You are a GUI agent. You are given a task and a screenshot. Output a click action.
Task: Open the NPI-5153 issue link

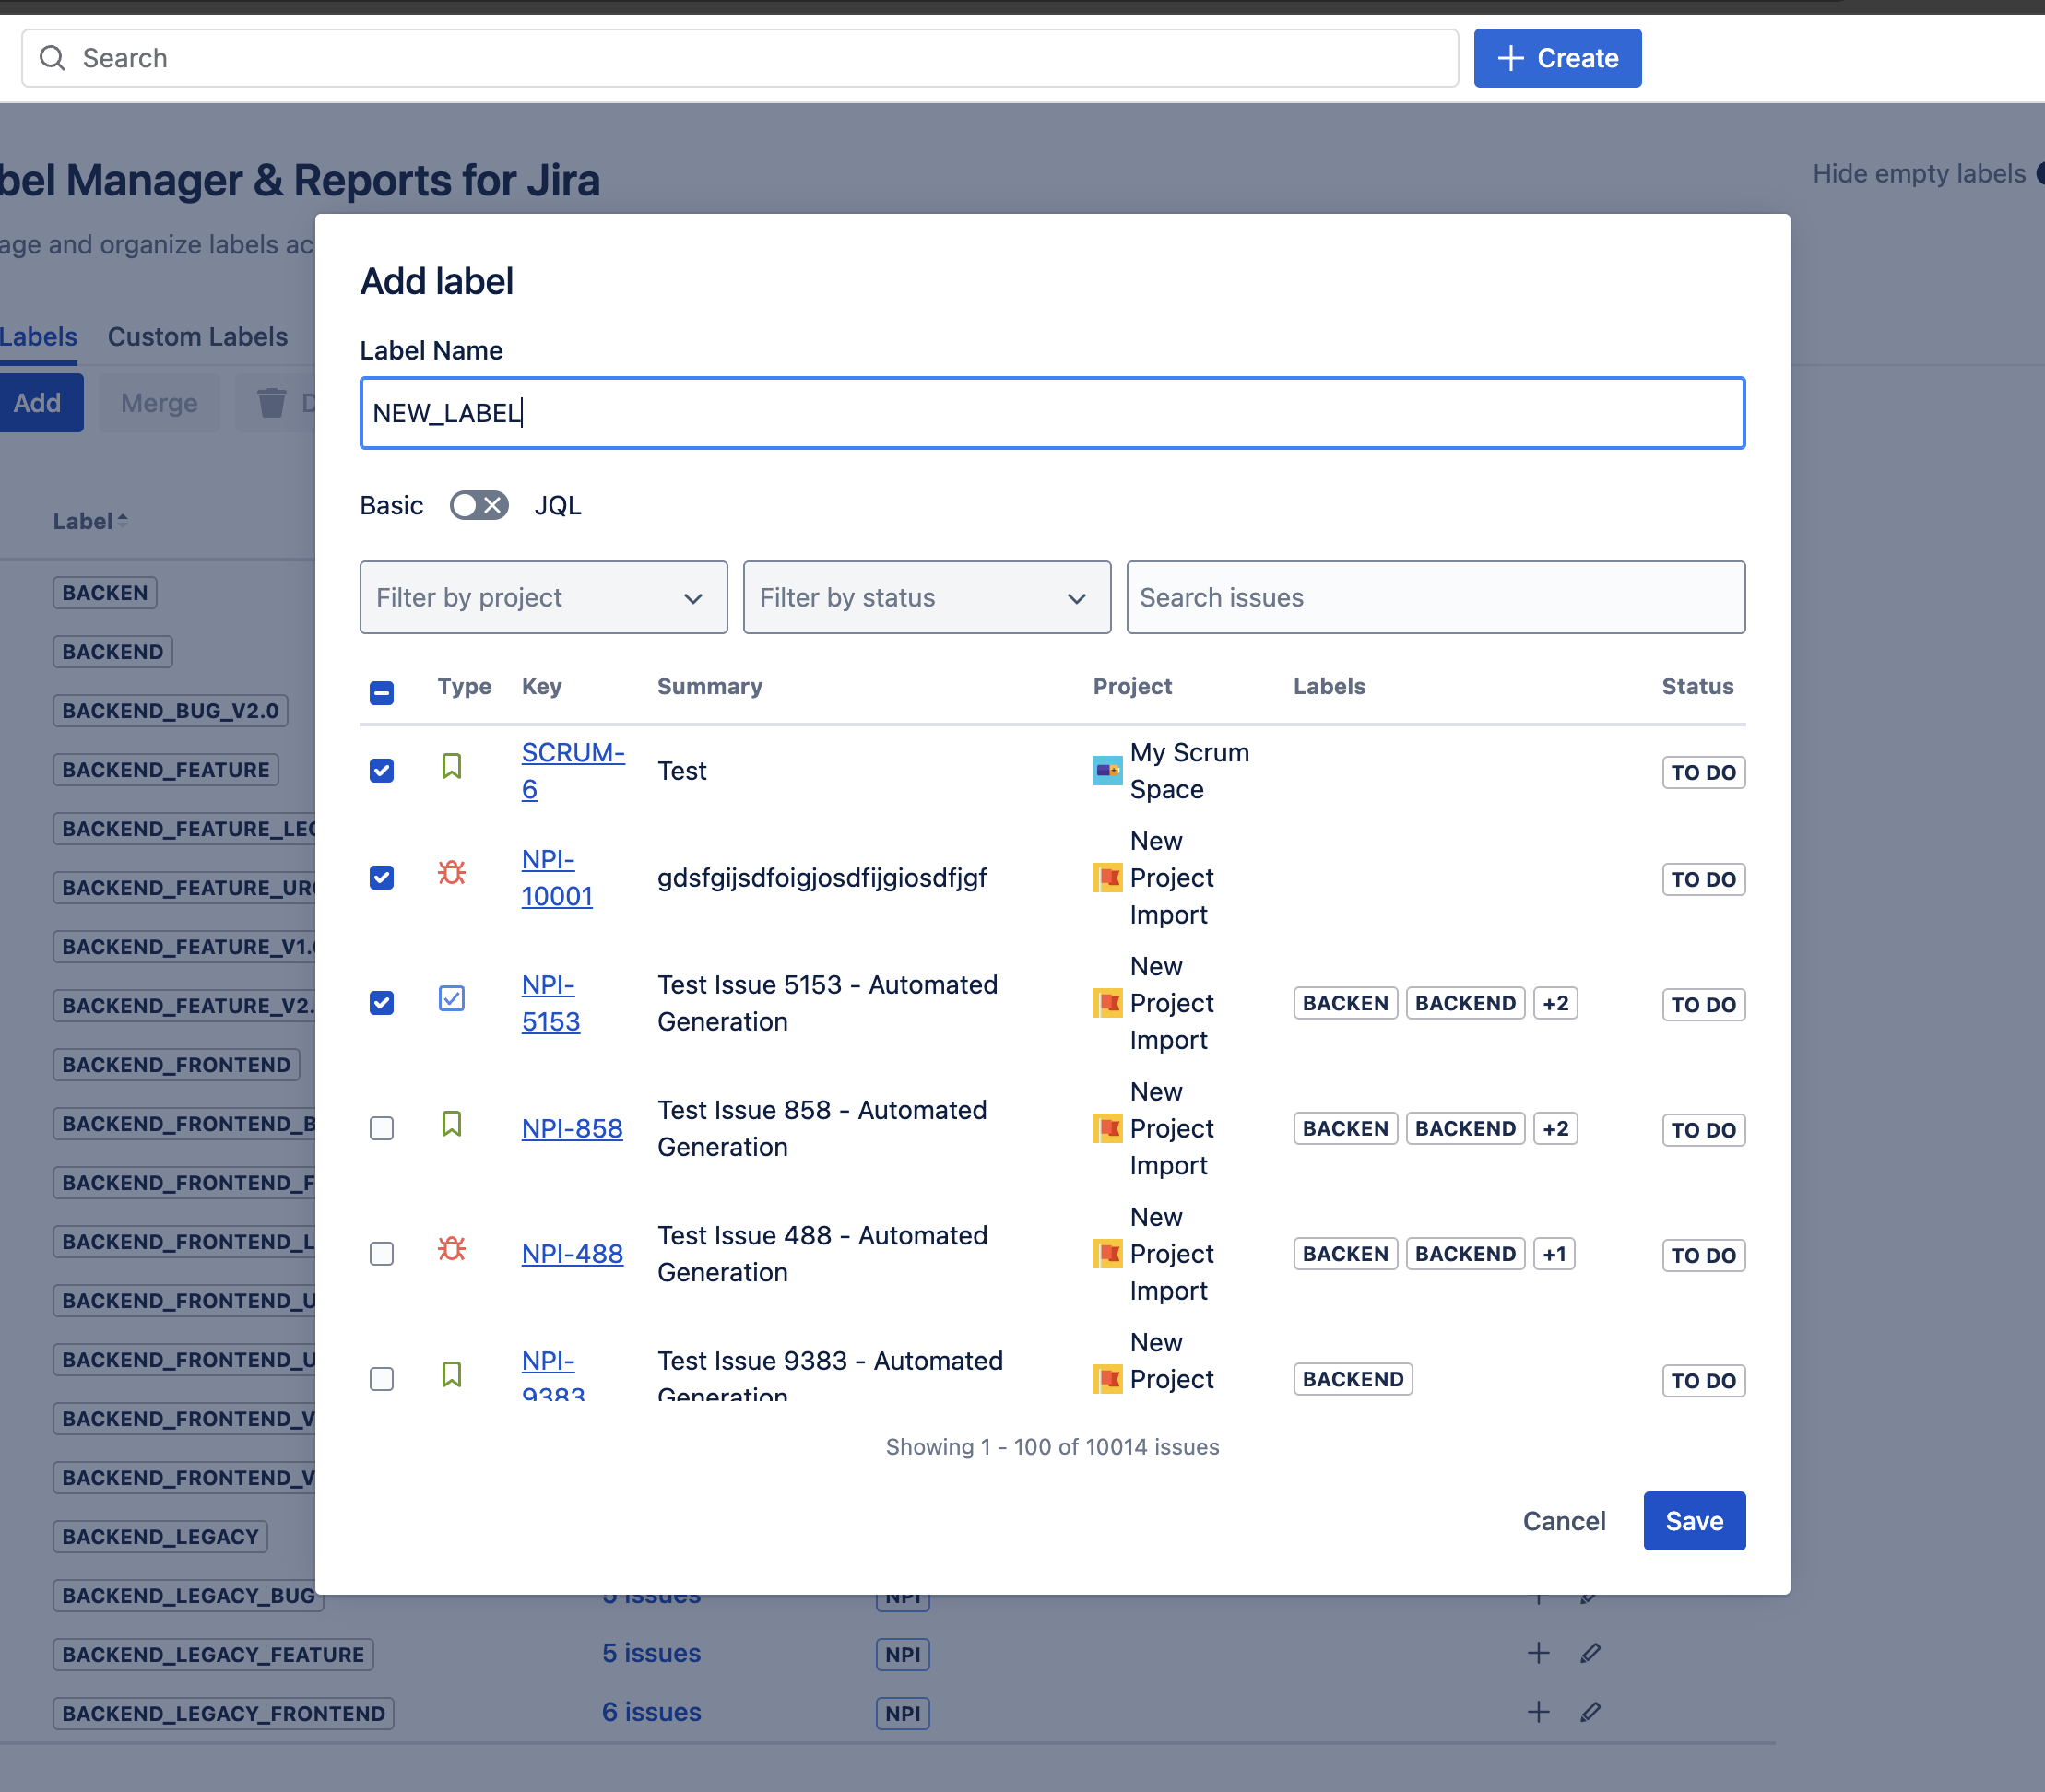point(550,1003)
